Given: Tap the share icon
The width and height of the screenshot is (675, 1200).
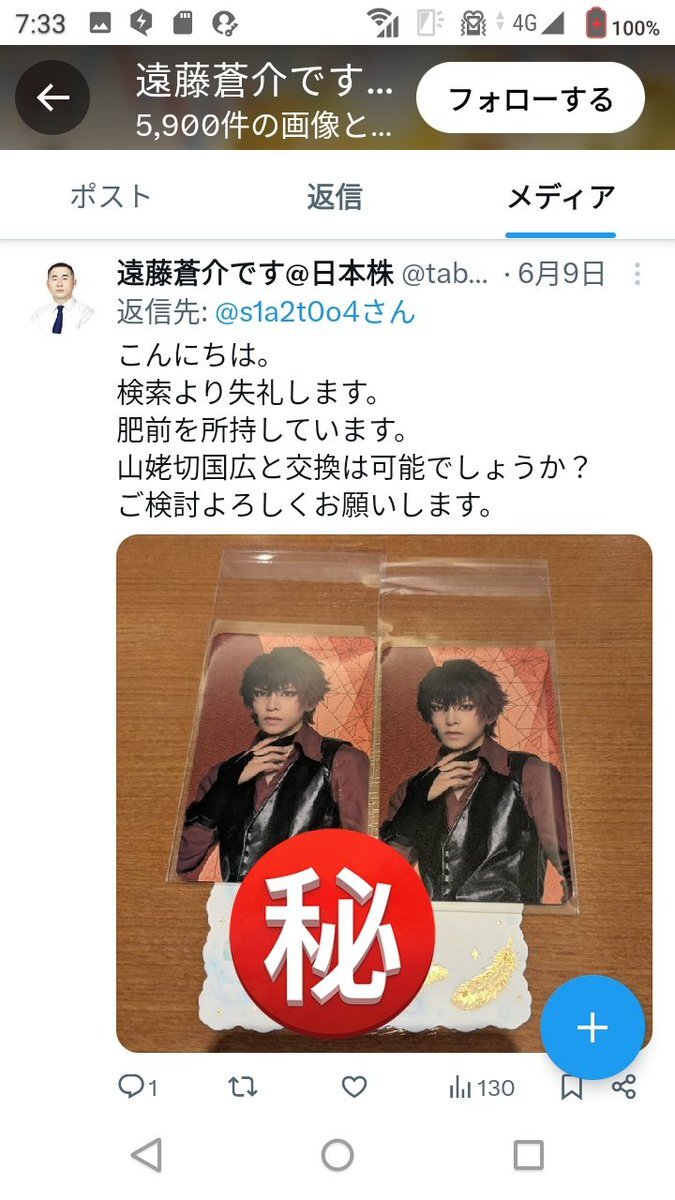Looking at the screenshot, I should pyautogui.click(x=624, y=1087).
